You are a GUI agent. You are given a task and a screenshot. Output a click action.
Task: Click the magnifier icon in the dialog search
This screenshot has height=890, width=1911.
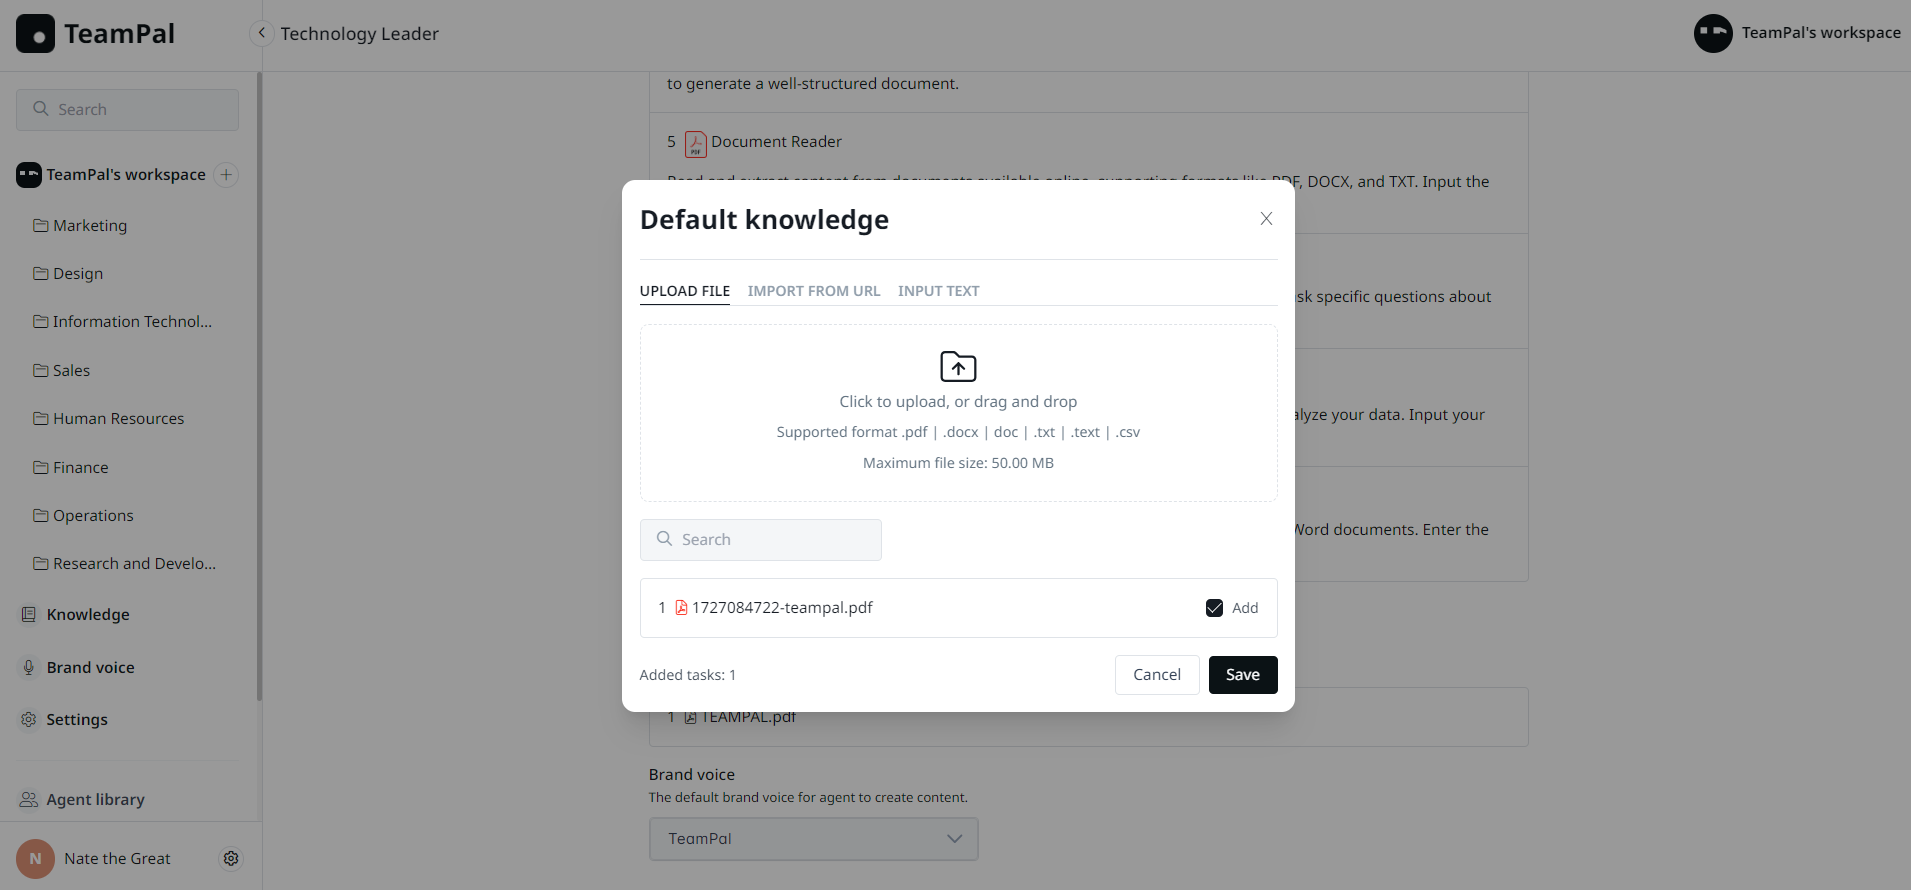tap(664, 539)
